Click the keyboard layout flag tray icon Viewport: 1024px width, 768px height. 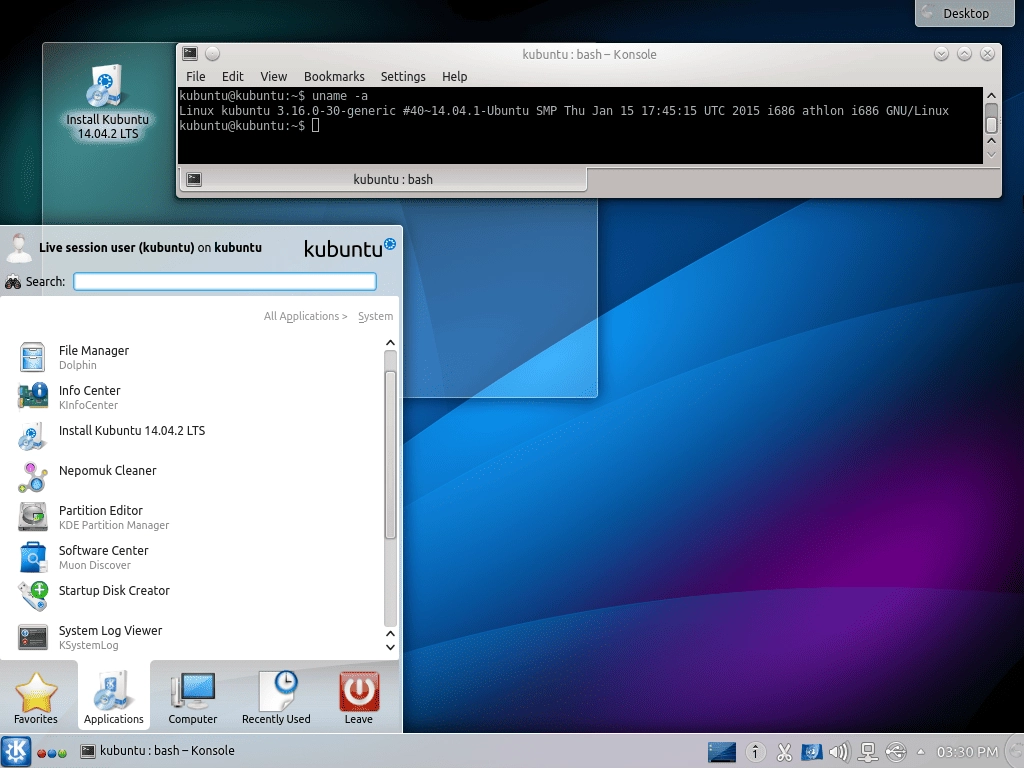(812, 752)
